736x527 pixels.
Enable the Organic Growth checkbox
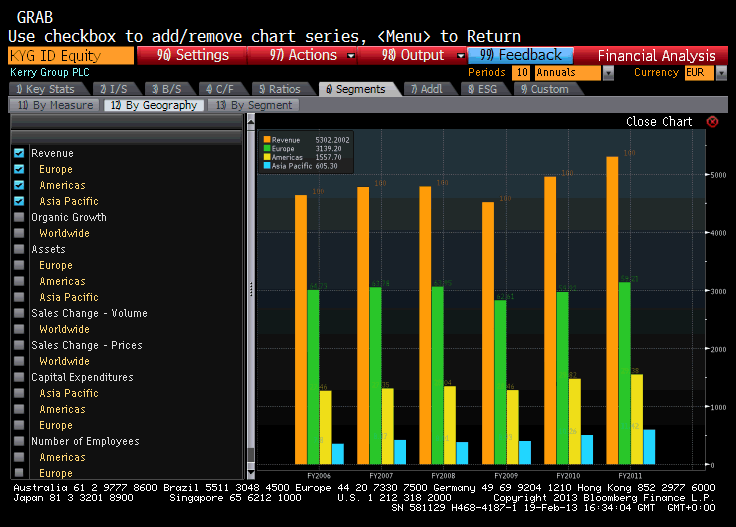pyautogui.click(x=19, y=217)
